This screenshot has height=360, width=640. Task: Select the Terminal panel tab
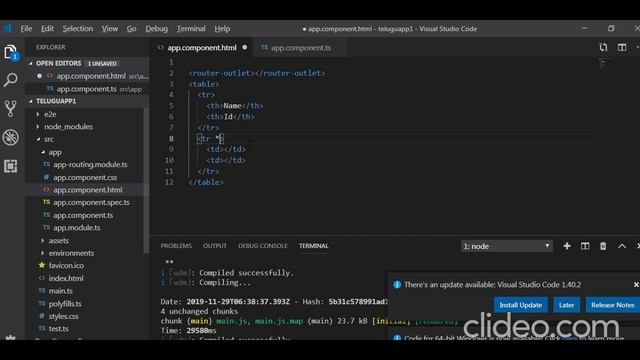pyautogui.click(x=313, y=246)
